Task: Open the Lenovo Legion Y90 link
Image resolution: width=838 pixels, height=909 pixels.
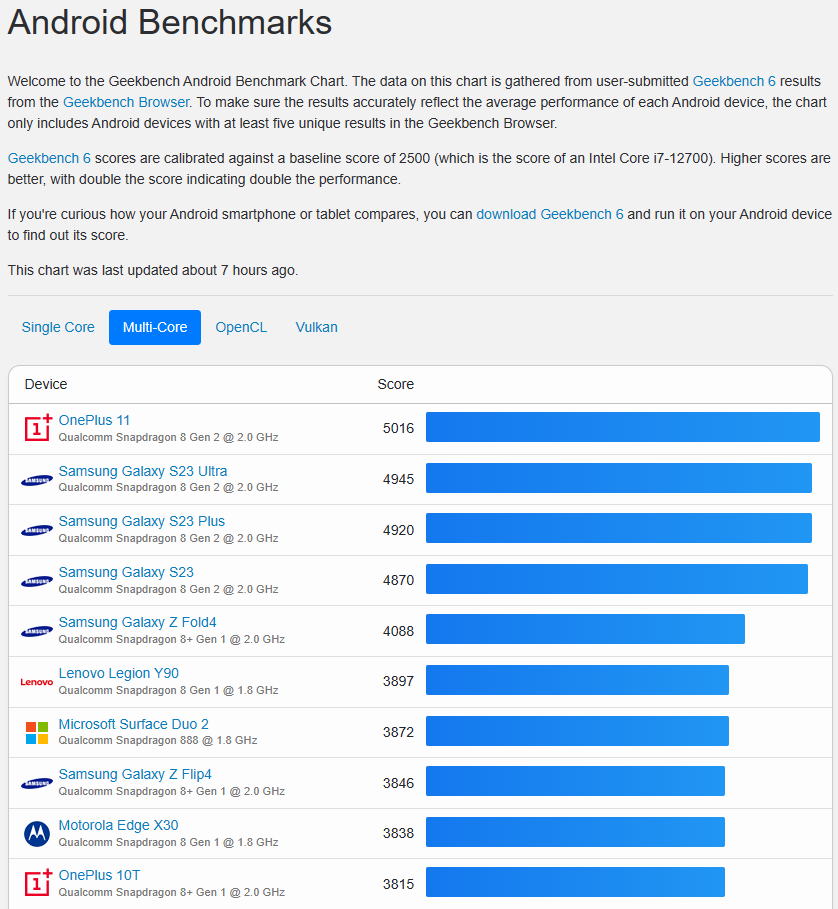Action: (x=118, y=673)
